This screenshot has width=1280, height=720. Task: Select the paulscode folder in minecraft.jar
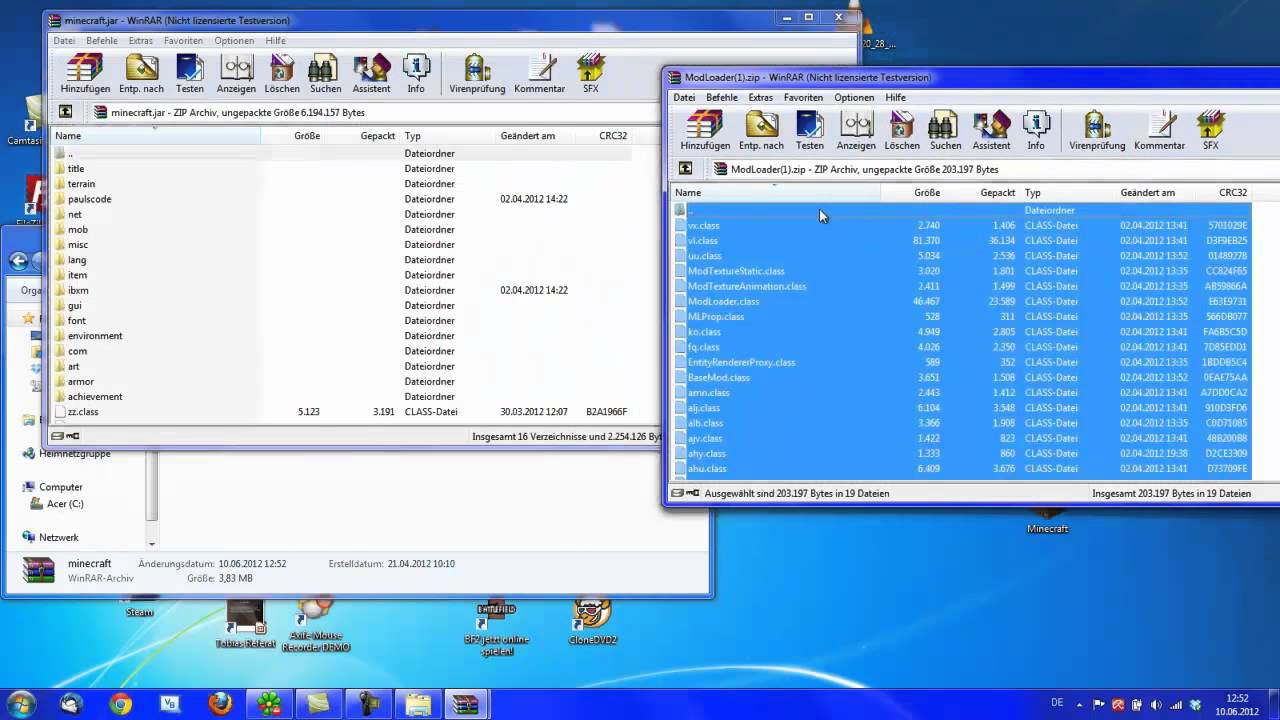coord(89,199)
